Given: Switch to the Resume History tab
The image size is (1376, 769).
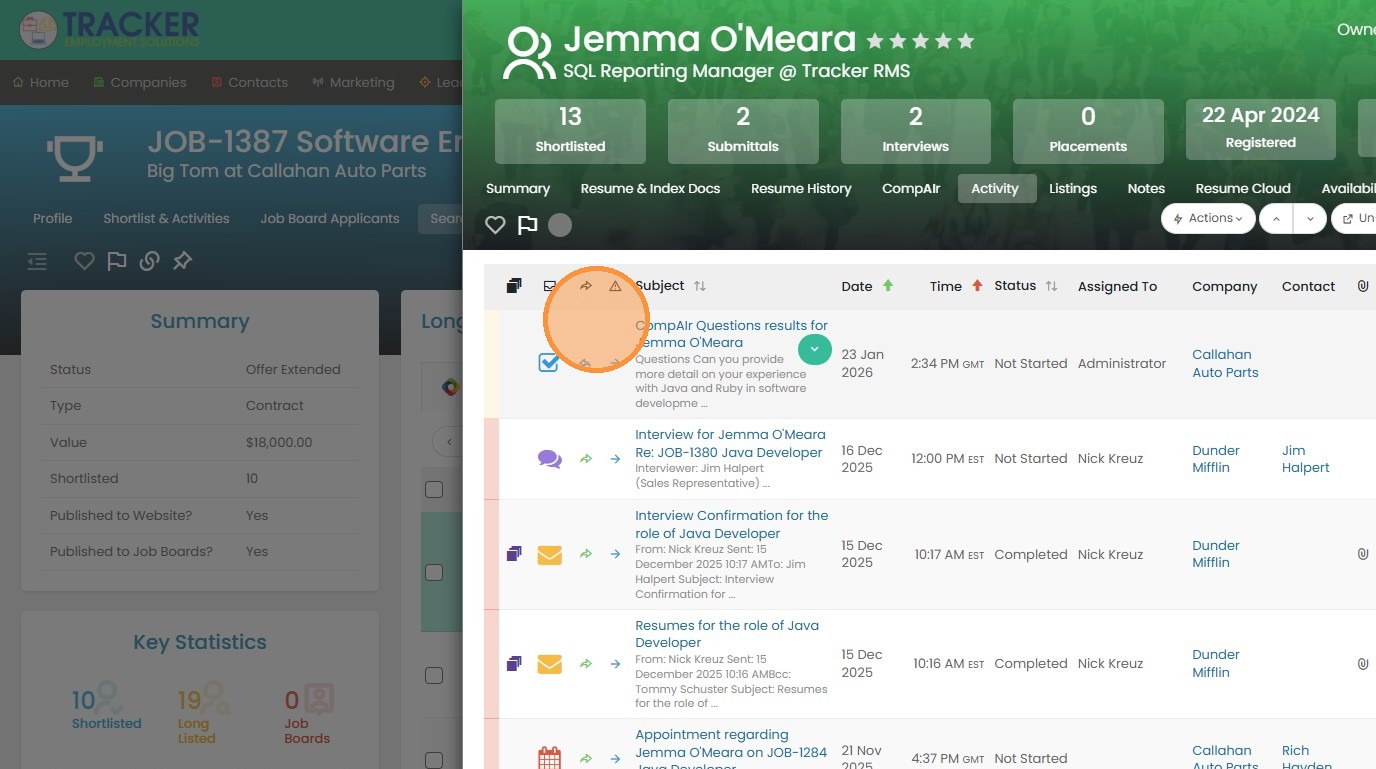Looking at the screenshot, I should coord(801,188).
